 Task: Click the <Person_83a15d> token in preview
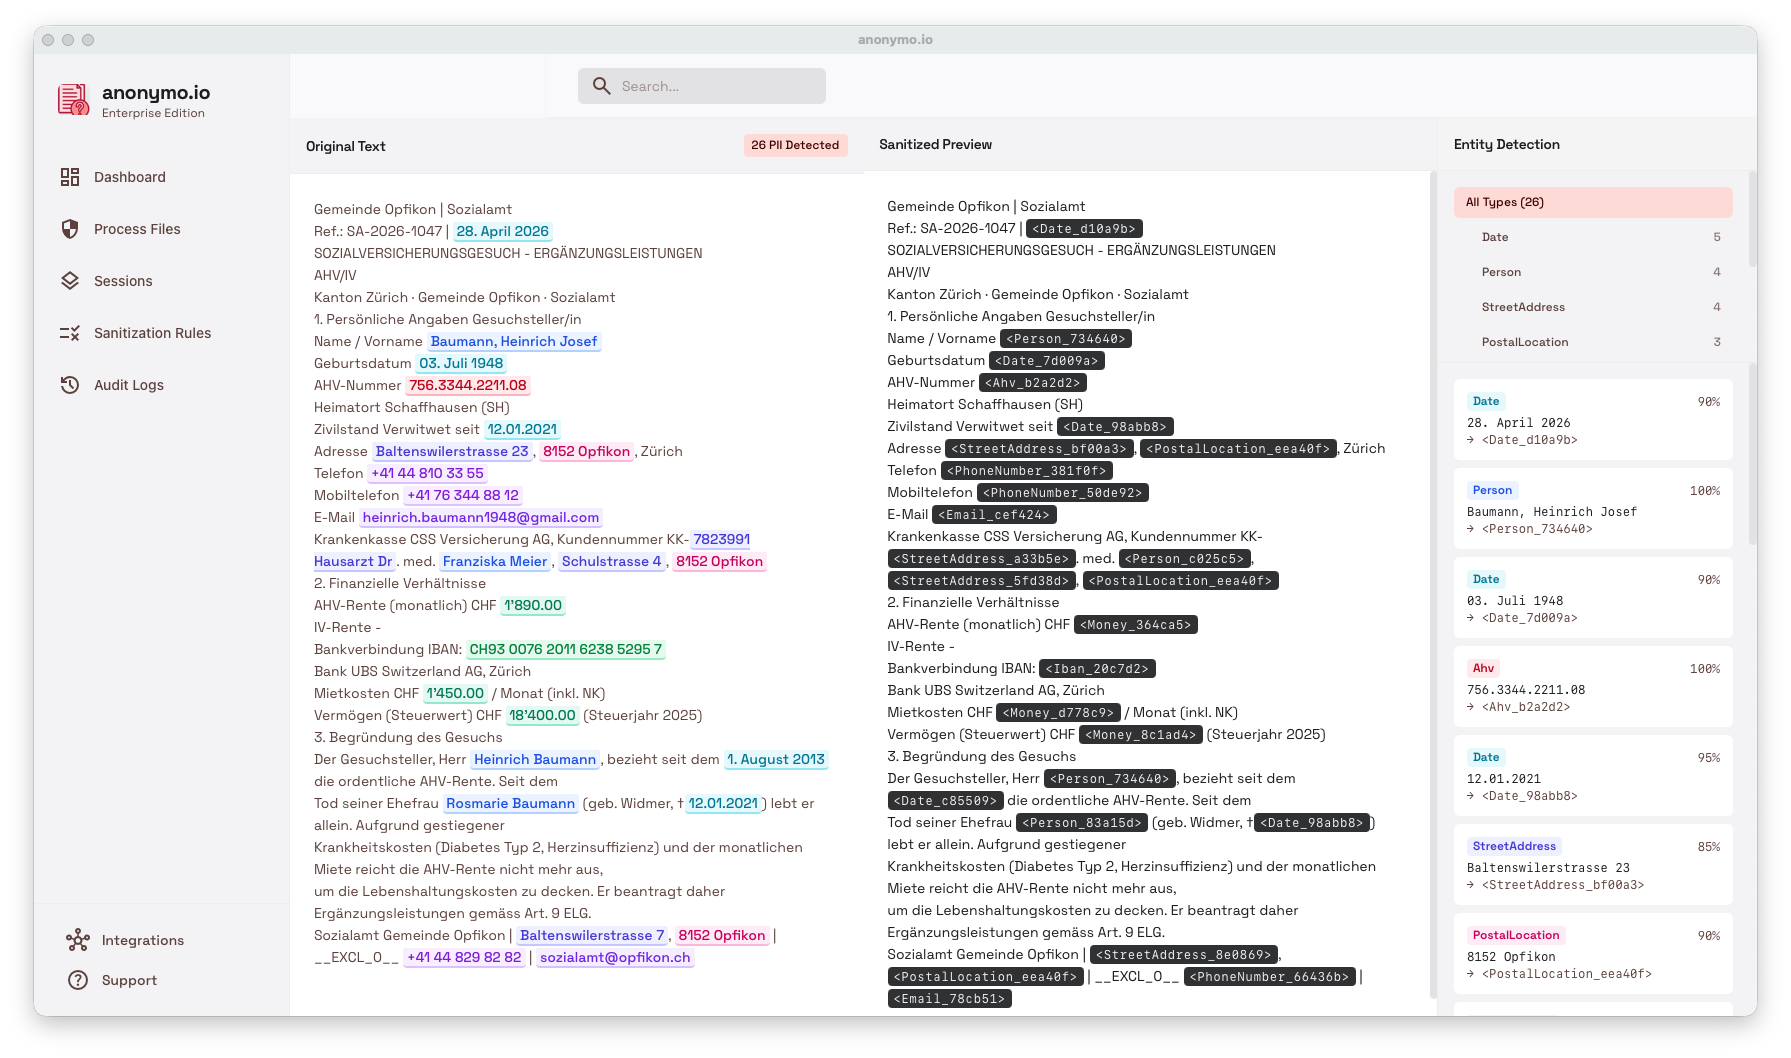pos(1082,823)
